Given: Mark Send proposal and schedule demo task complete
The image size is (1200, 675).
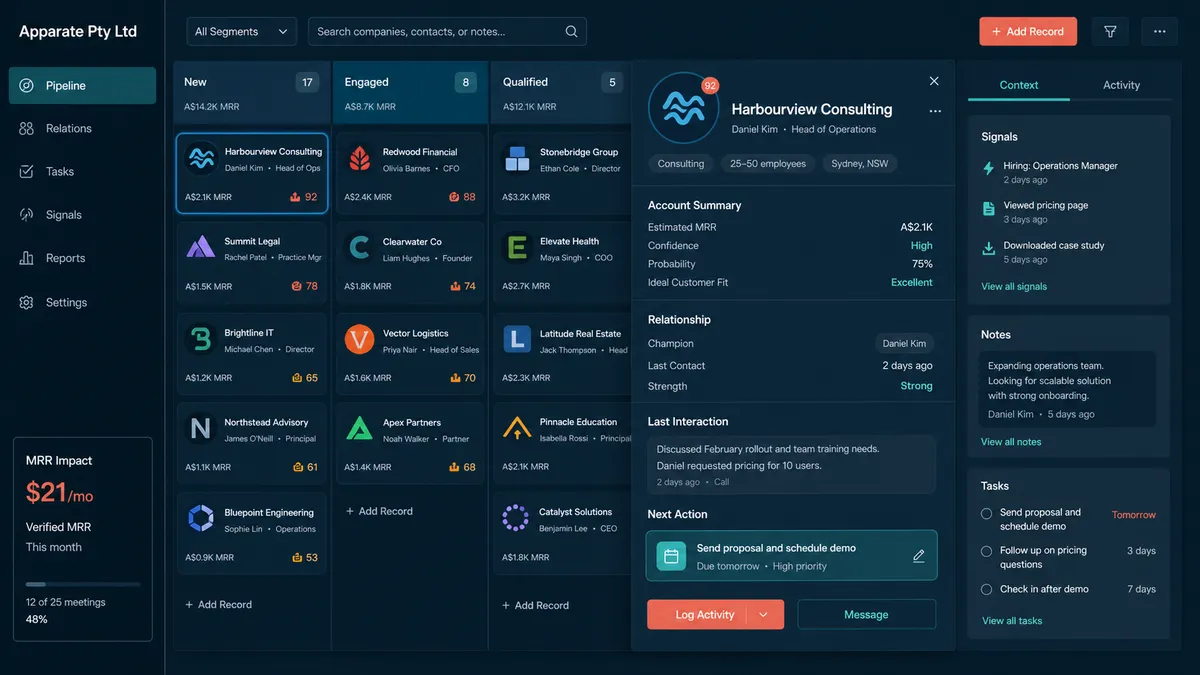Looking at the screenshot, I should tap(987, 513).
